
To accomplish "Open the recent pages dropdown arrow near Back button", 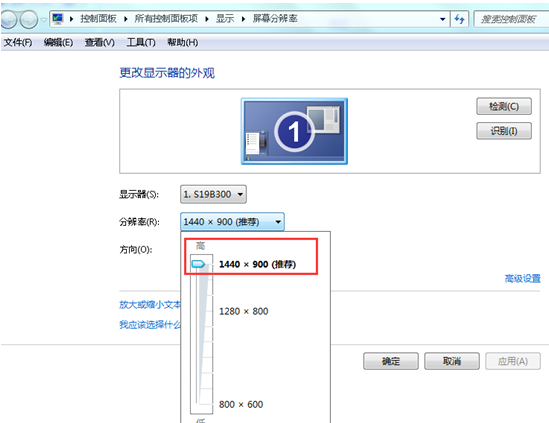I will 43,20.
